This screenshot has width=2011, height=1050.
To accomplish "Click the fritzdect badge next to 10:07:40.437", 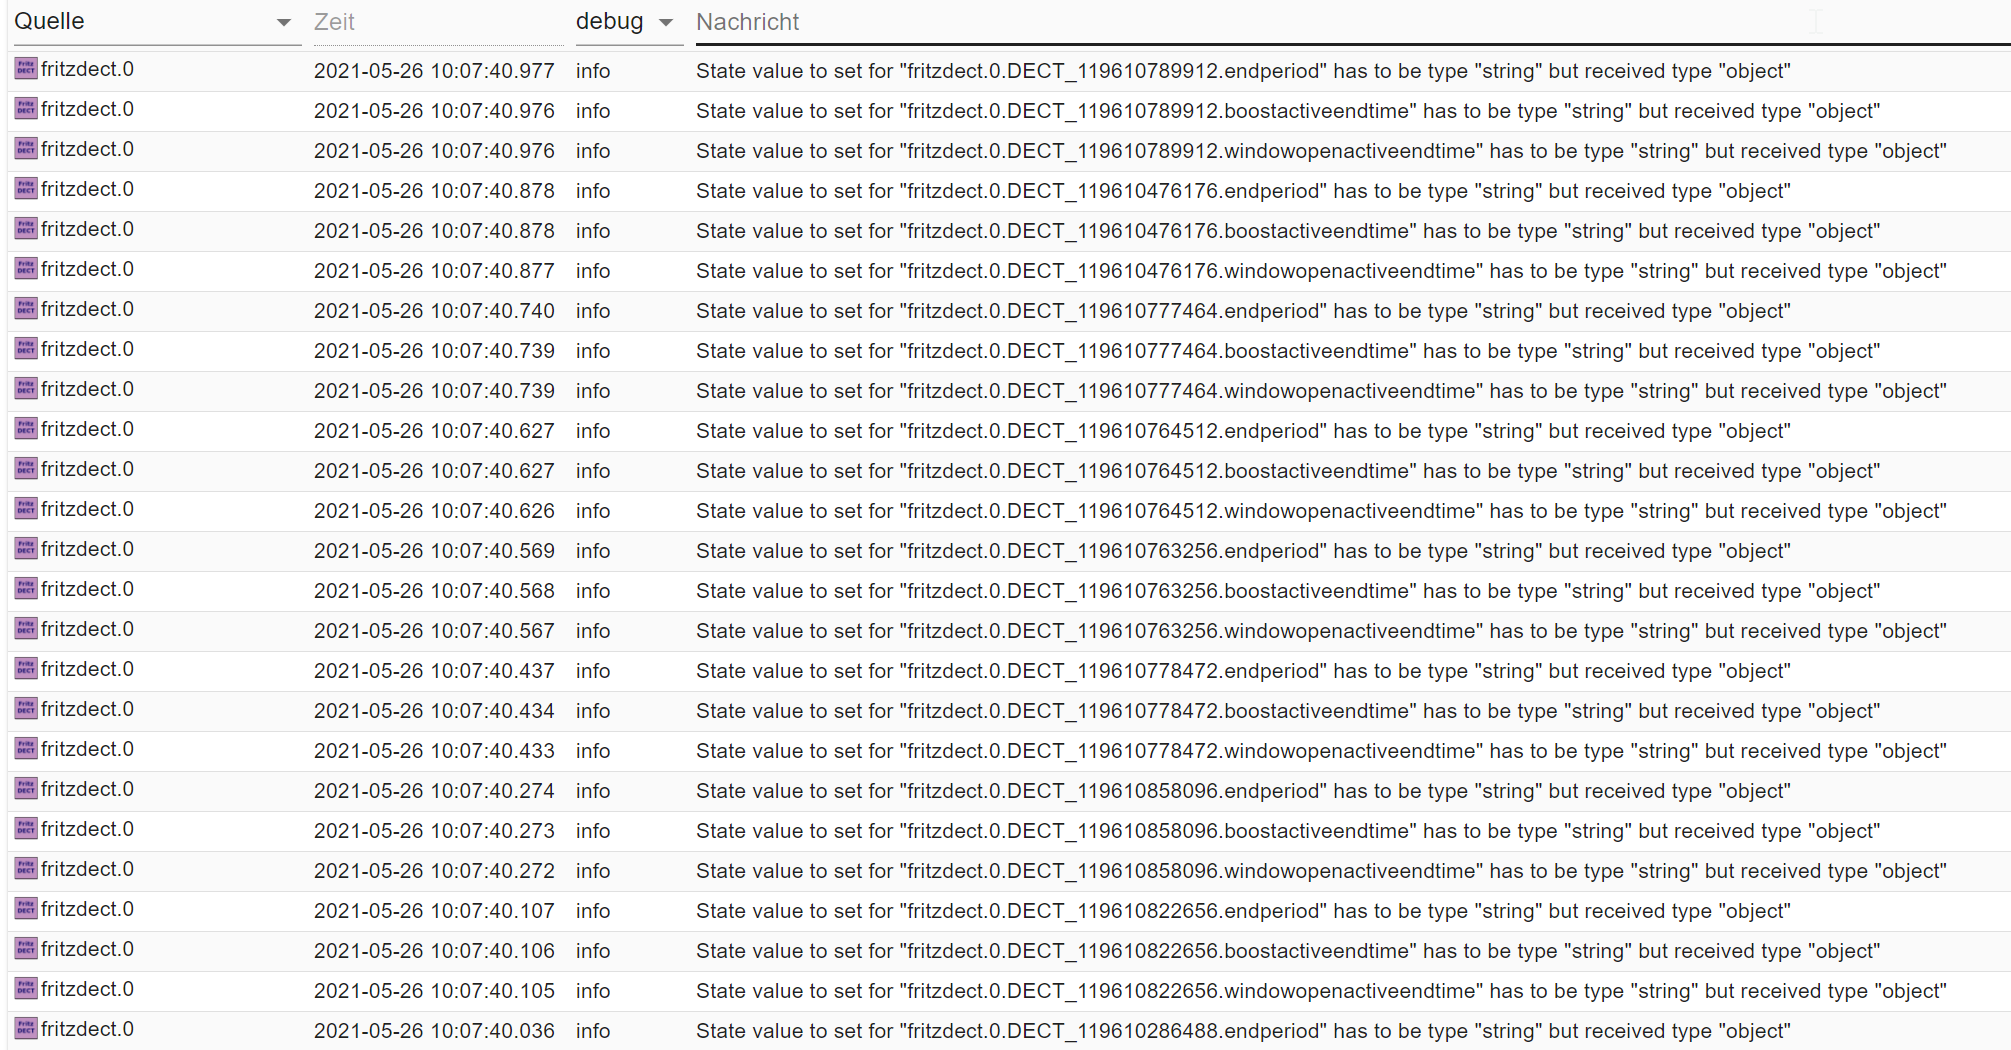I will point(25,668).
